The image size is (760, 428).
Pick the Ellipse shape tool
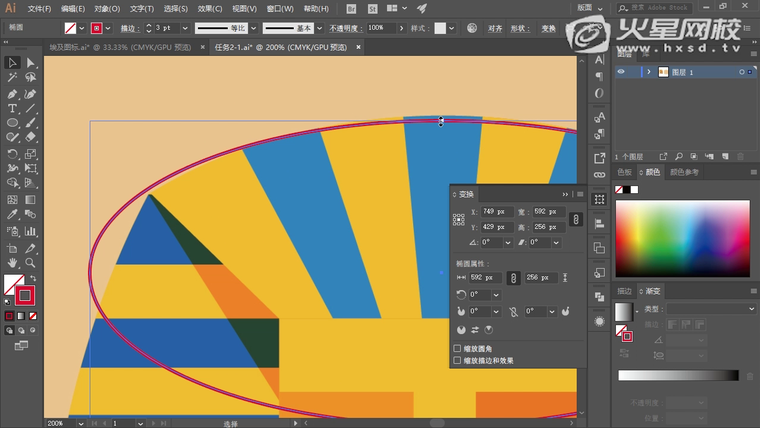click(13, 123)
